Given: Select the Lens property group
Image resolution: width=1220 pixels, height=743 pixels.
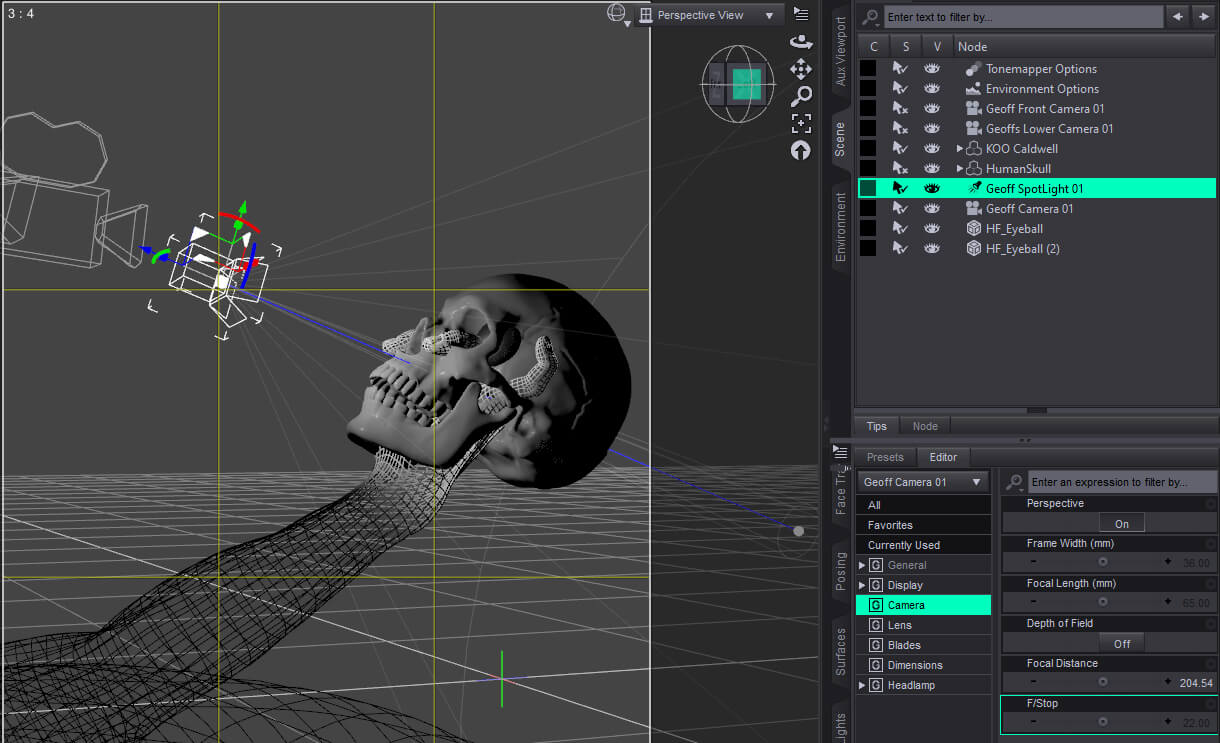Looking at the screenshot, I should point(923,625).
